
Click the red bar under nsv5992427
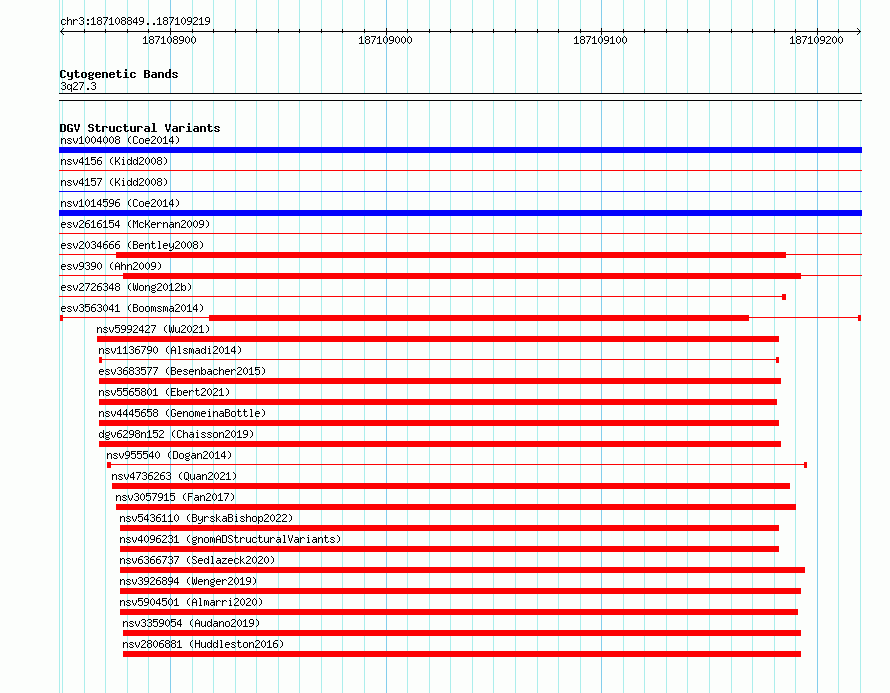(x=438, y=339)
